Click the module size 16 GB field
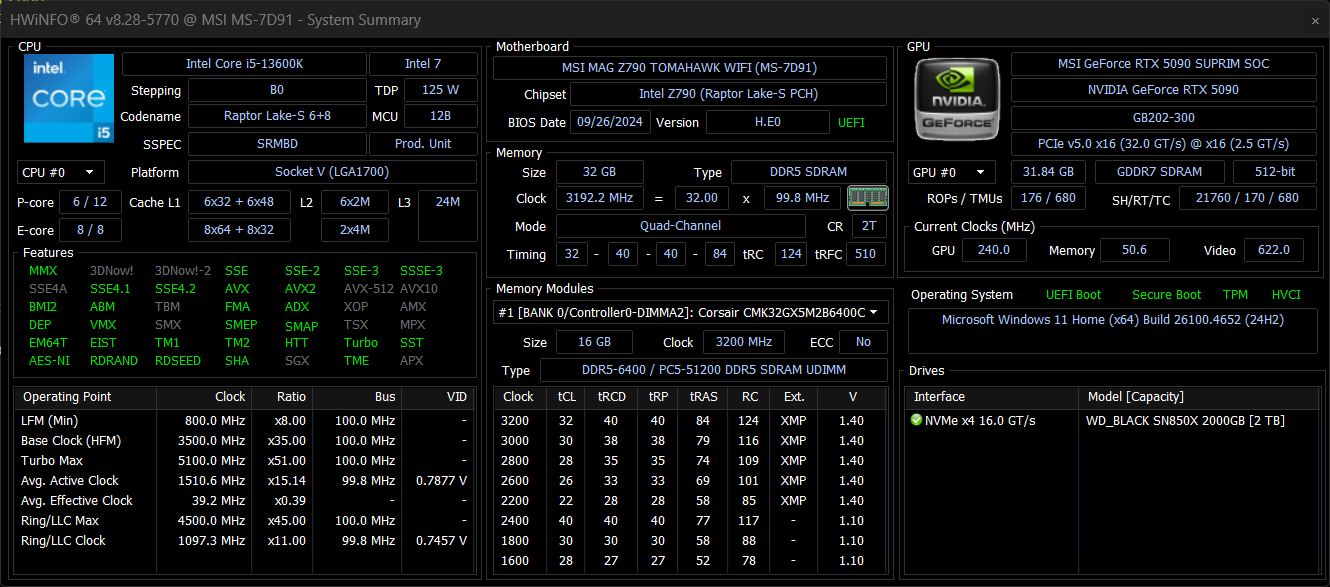 coord(593,342)
